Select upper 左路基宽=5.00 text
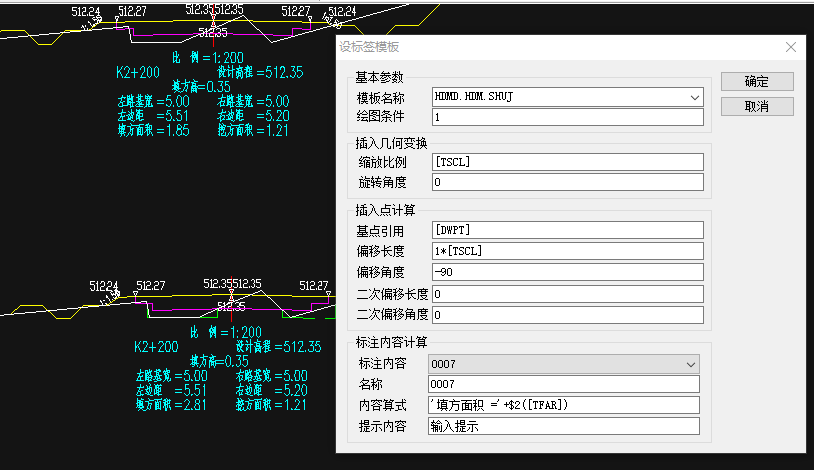Viewport: 814px width, 470px height. [x=154, y=101]
